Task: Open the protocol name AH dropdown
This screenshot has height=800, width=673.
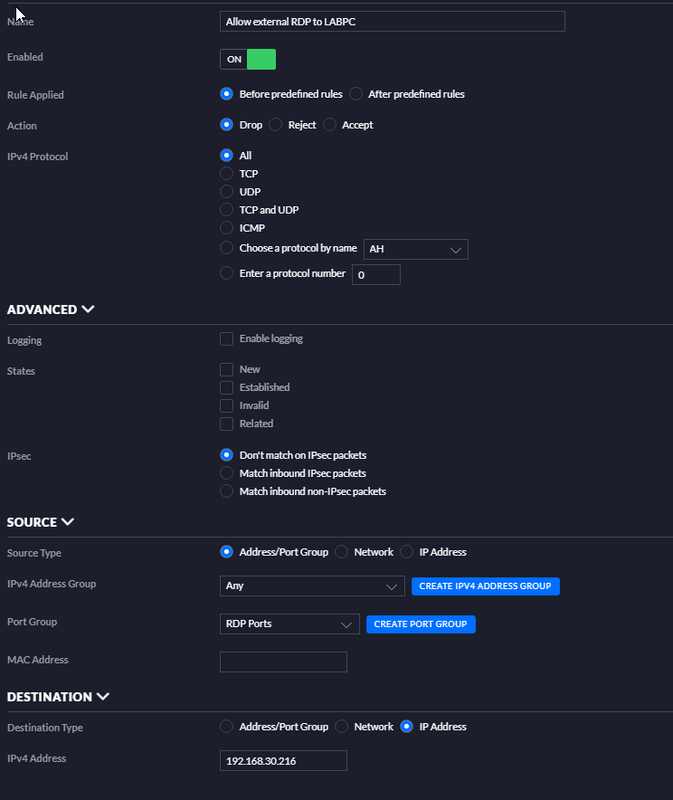Action: (x=416, y=249)
